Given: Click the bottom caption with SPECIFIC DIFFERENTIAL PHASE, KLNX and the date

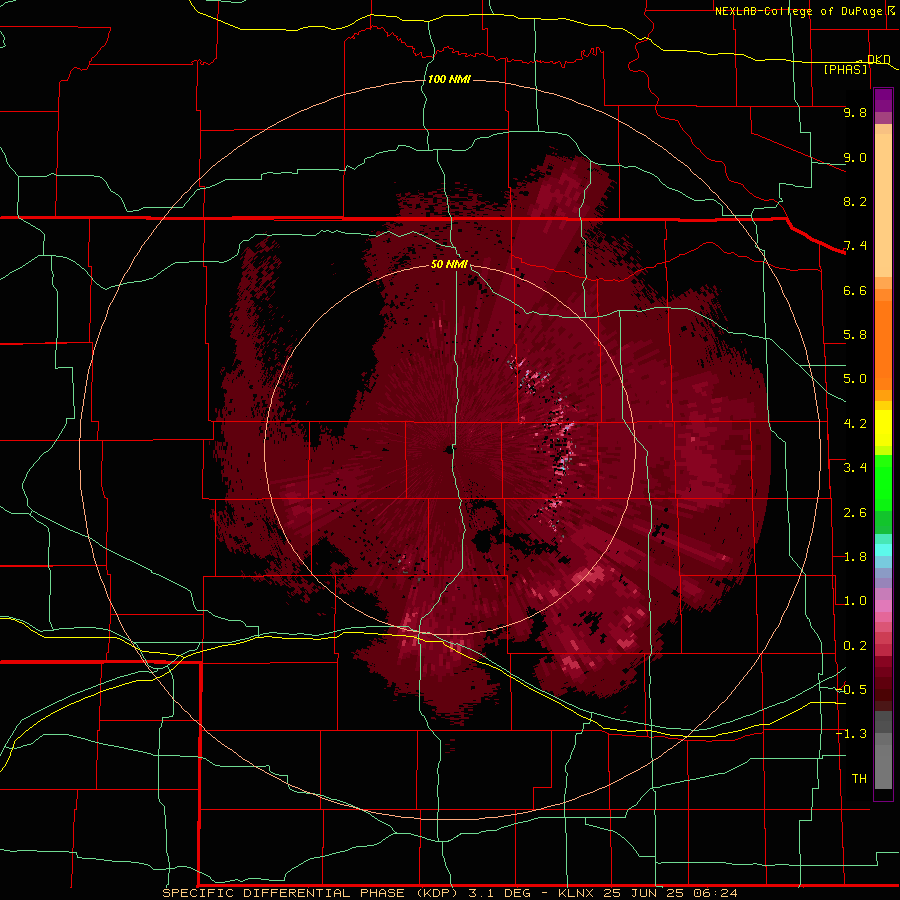Looking at the screenshot, I should (450, 893).
